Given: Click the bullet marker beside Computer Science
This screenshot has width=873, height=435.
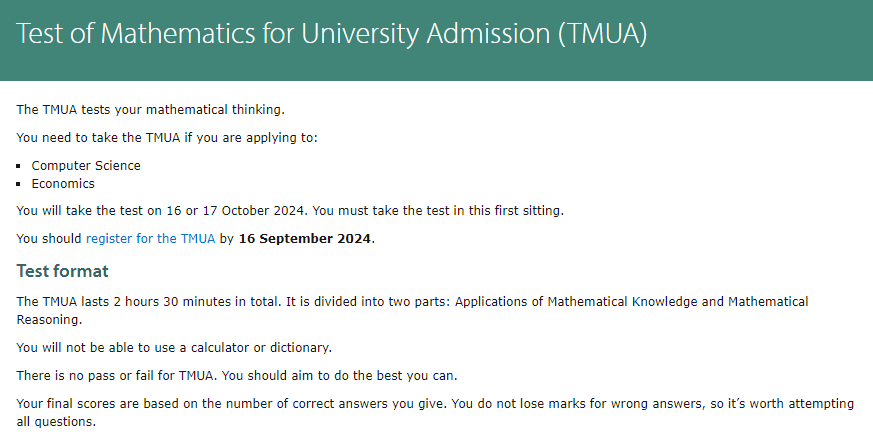Looking at the screenshot, I should tap(19, 166).
